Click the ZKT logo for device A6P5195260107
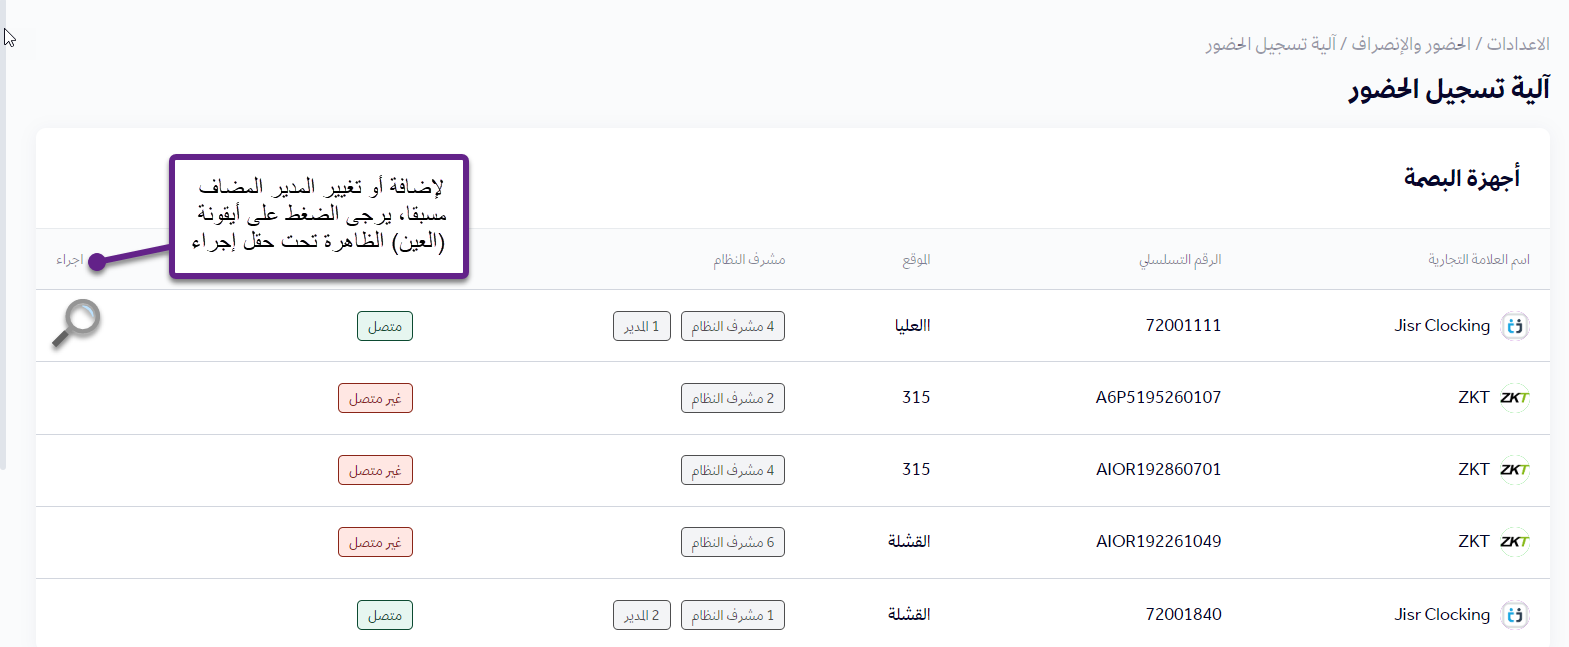 click(x=1515, y=398)
